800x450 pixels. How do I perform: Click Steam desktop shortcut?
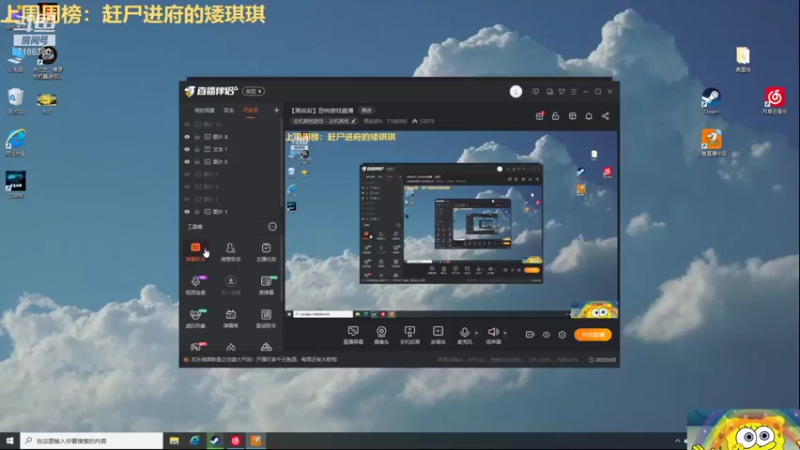(x=711, y=101)
